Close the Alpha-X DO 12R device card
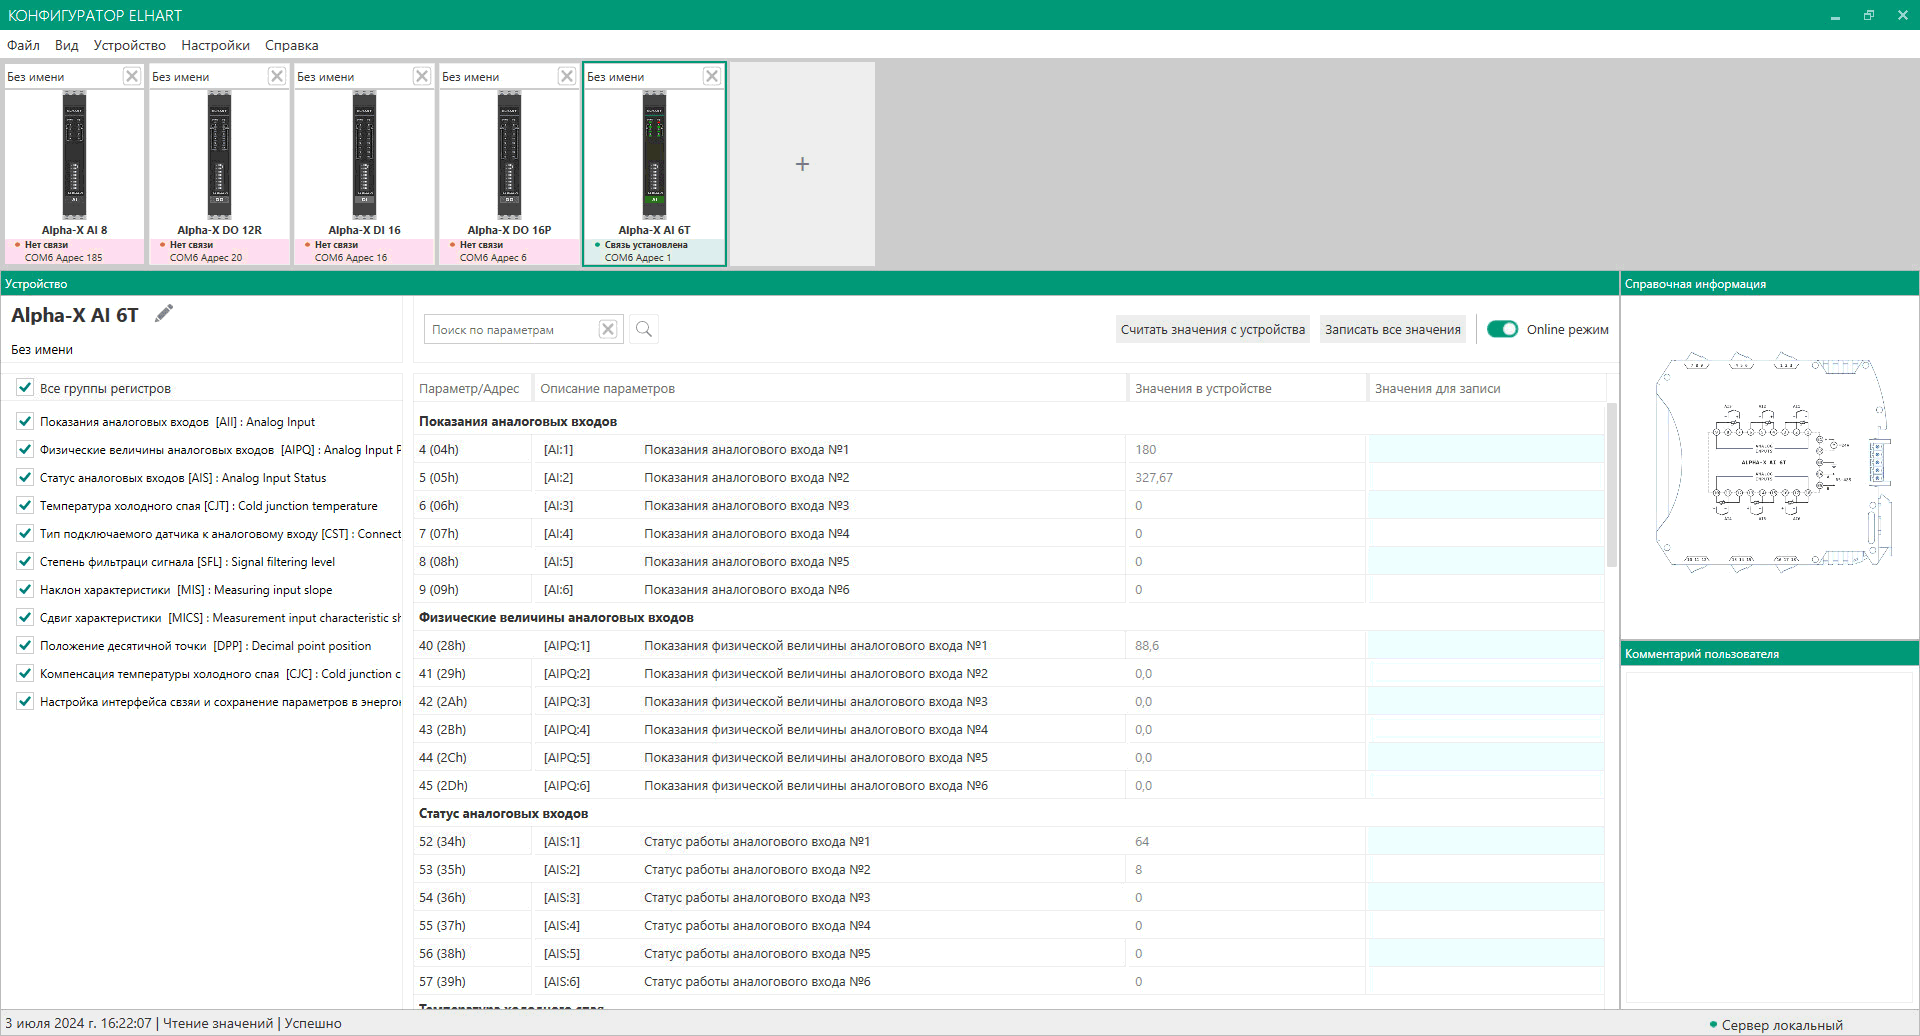The width and height of the screenshot is (1920, 1036). [277, 76]
